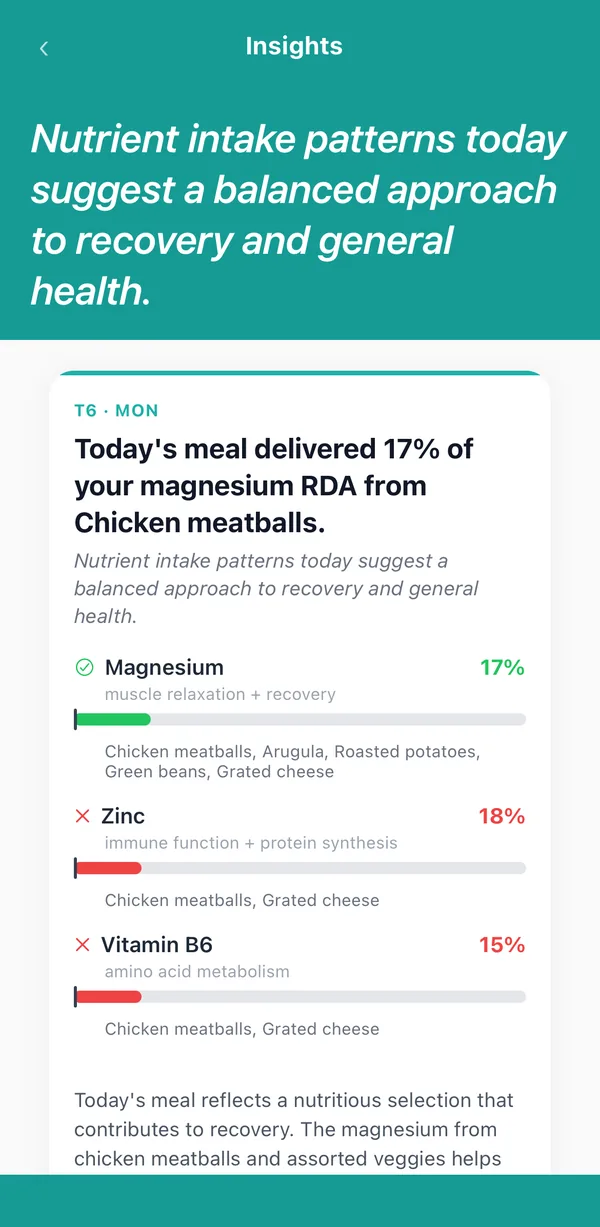Click the Vitamin B6 nutrient name
The image size is (600, 1227).
coord(157,945)
